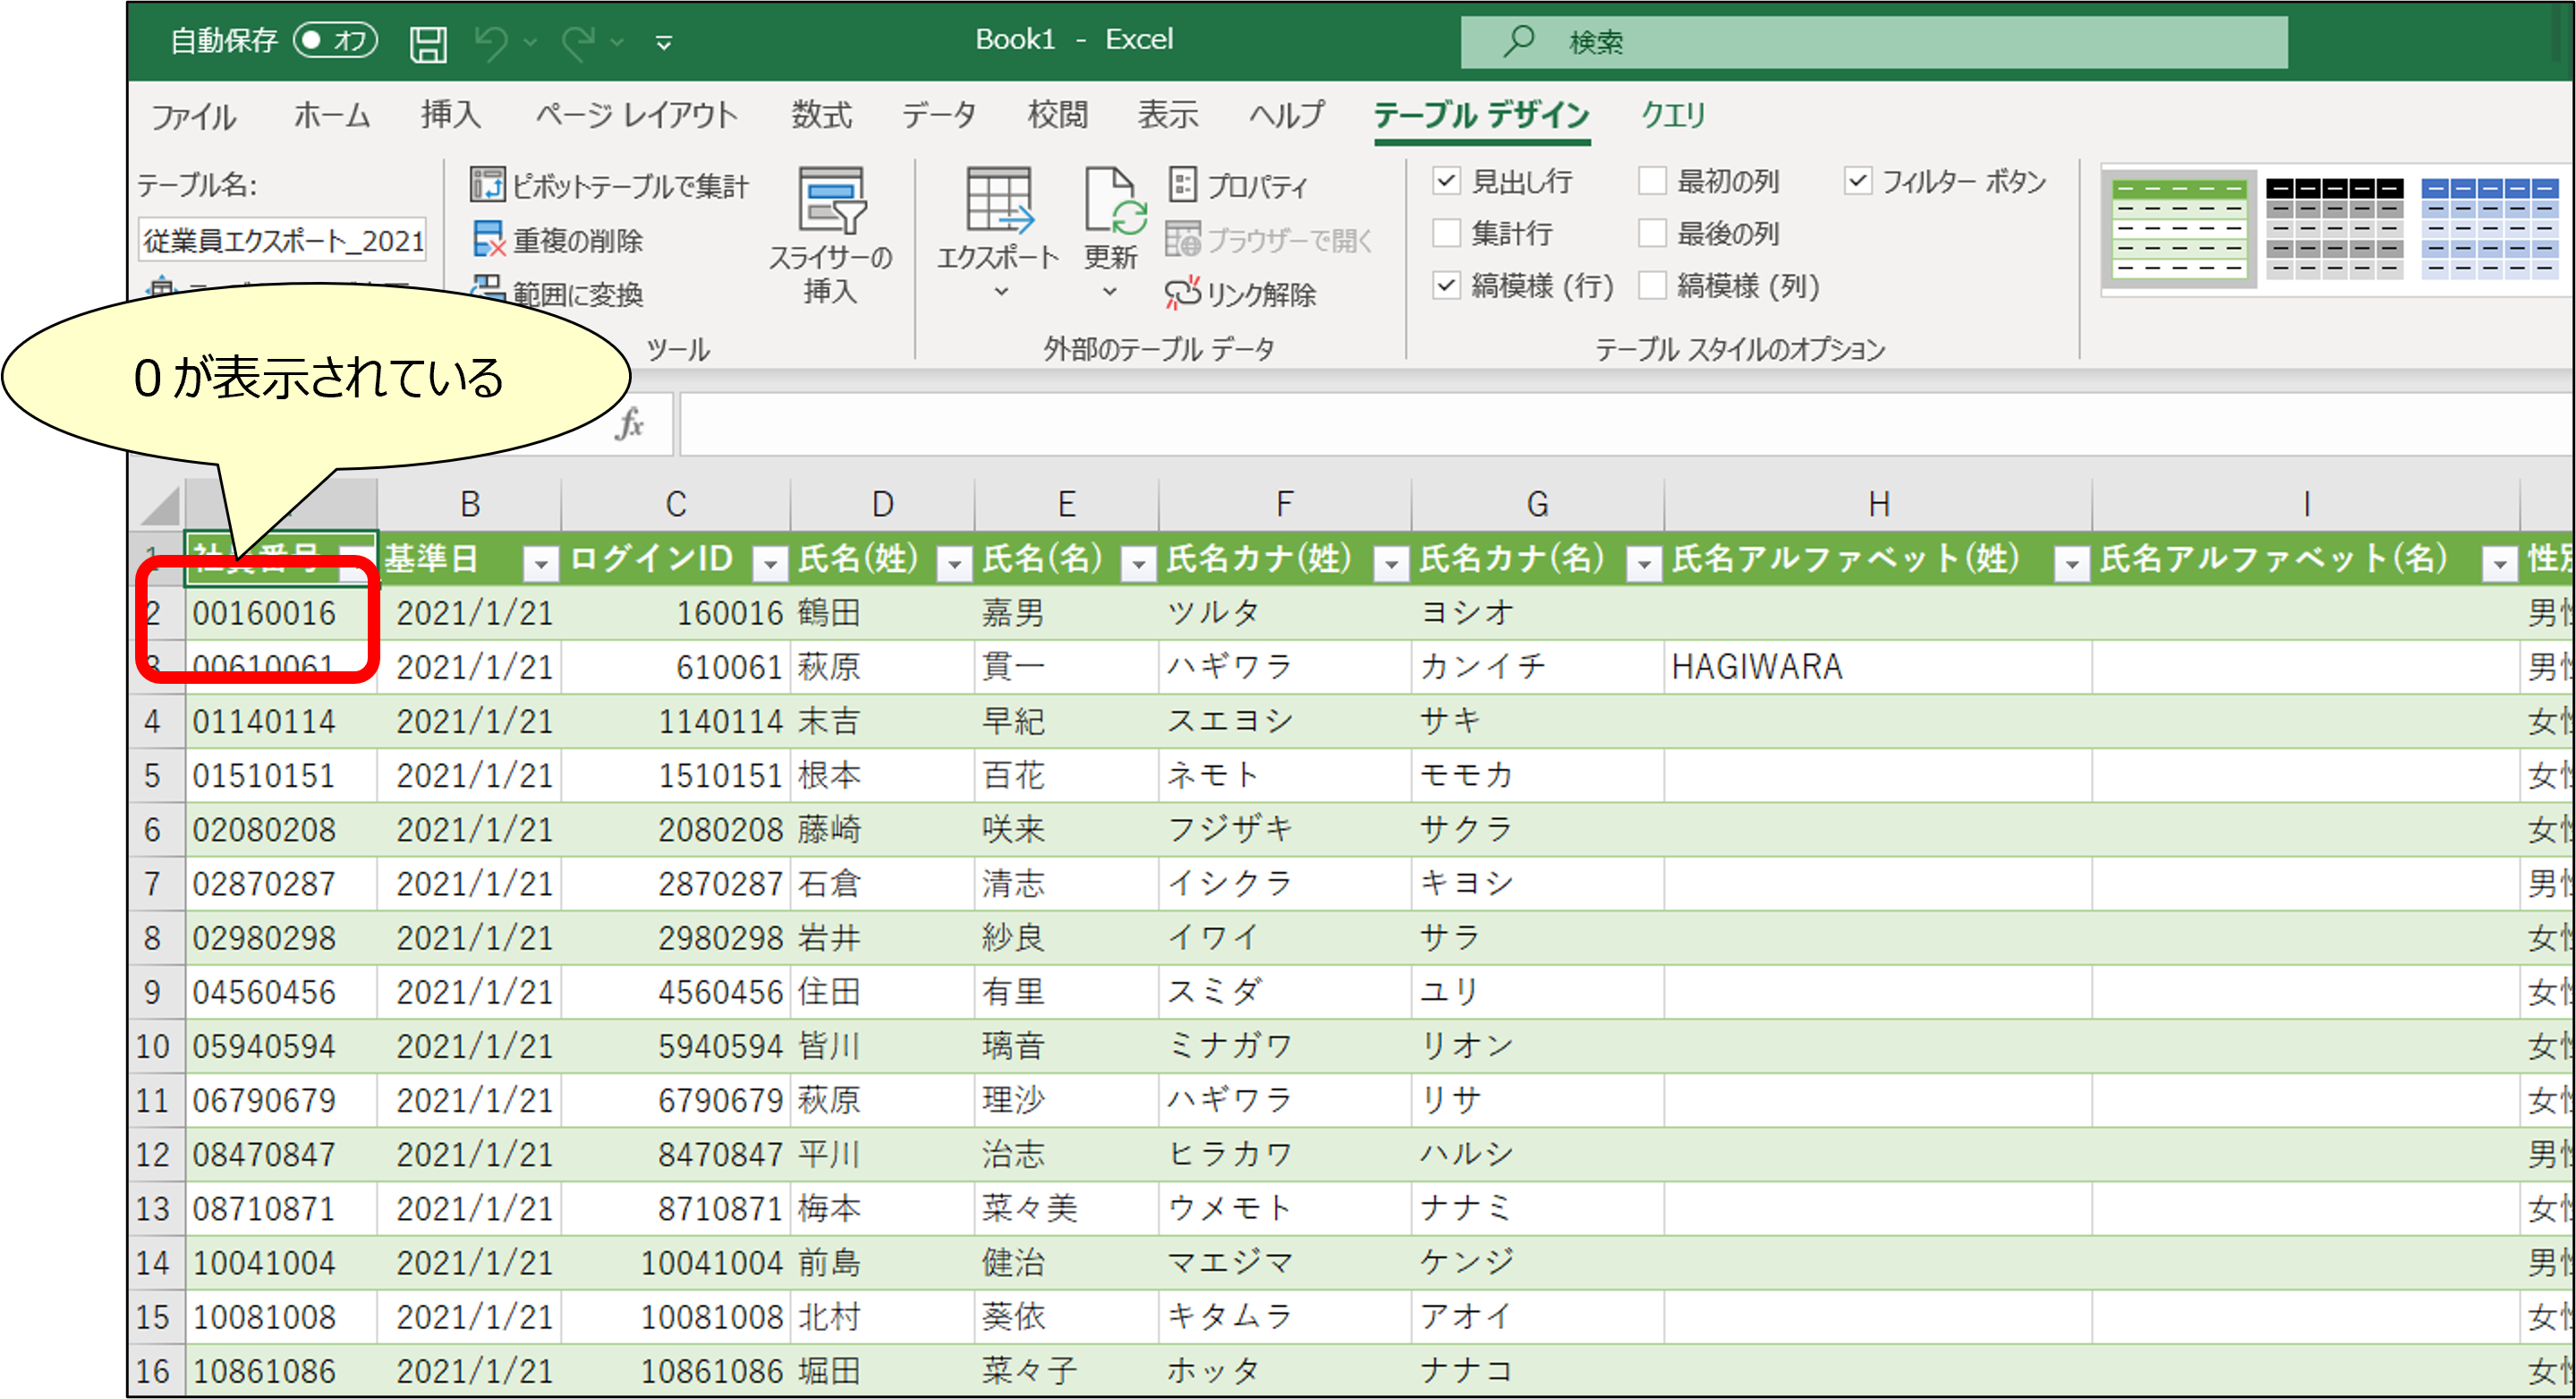The image size is (2576, 1399).
Task: Open the ページ レイアウト tab
Action: pyautogui.click(x=636, y=115)
